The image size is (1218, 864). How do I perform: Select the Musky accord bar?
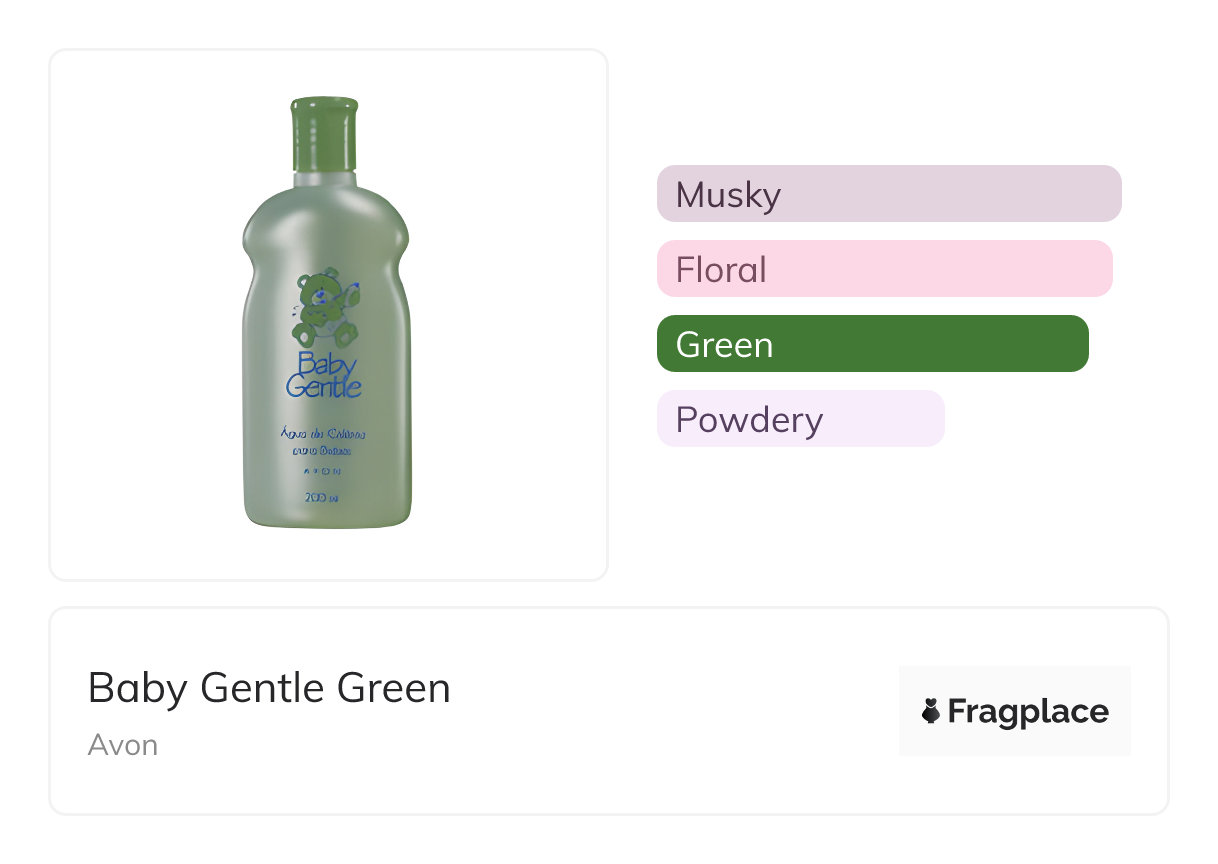point(889,194)
